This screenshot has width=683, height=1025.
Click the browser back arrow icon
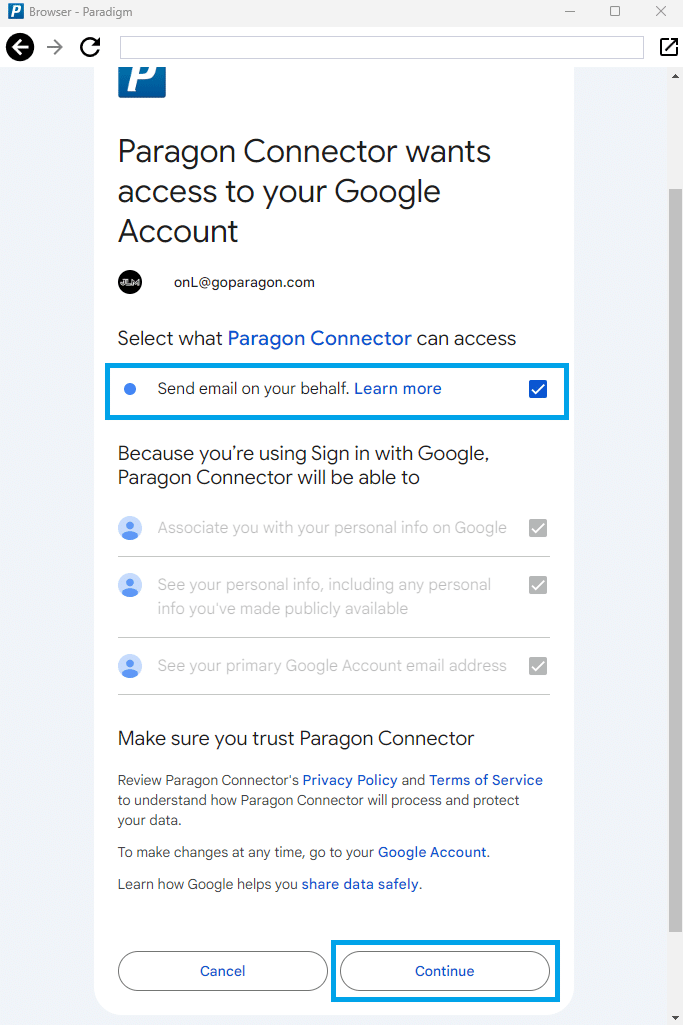pos(20,47)
